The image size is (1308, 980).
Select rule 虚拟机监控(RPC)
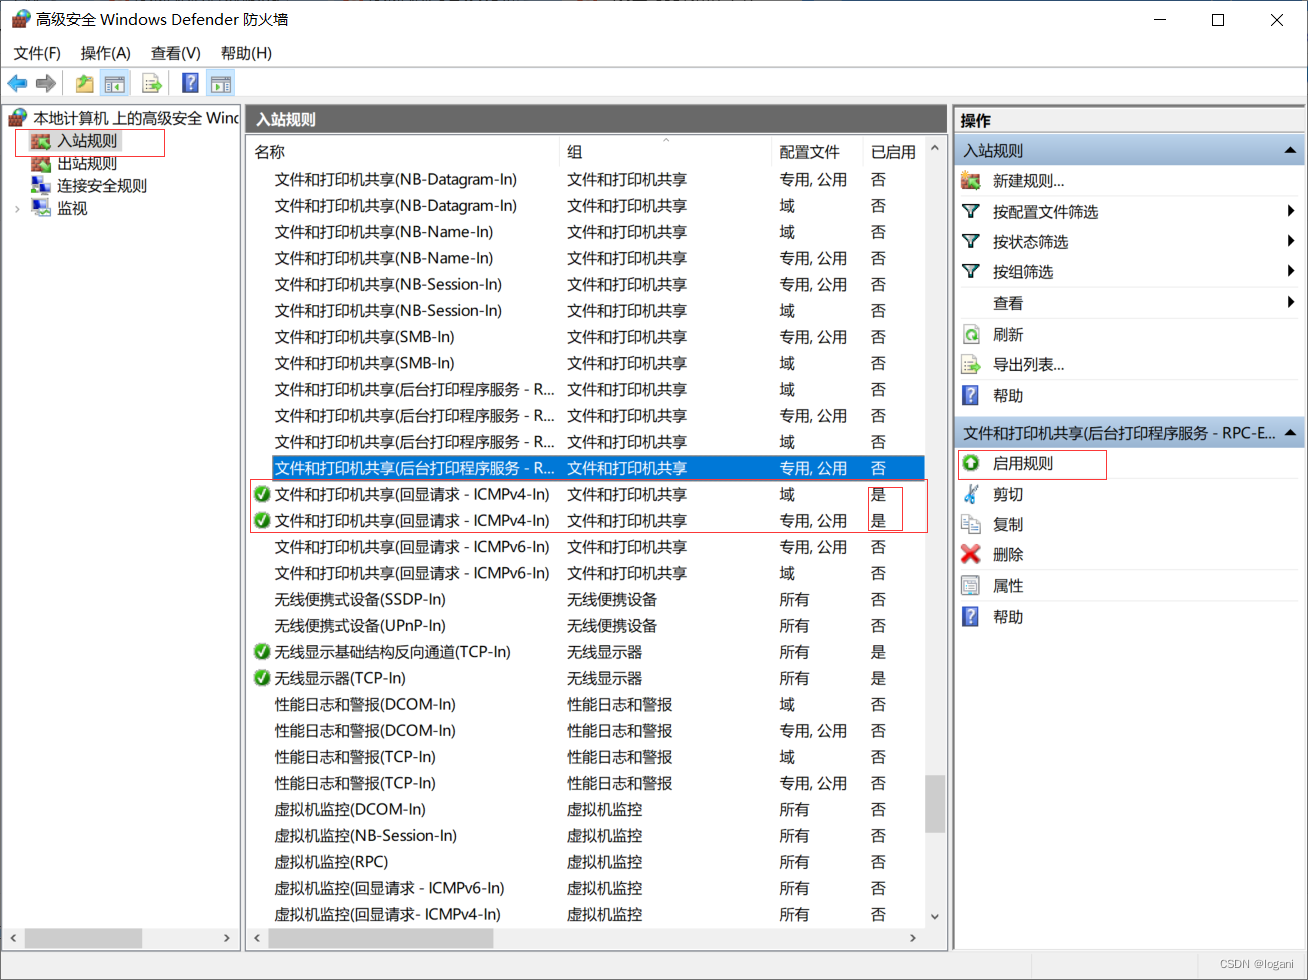click(586, 861)
